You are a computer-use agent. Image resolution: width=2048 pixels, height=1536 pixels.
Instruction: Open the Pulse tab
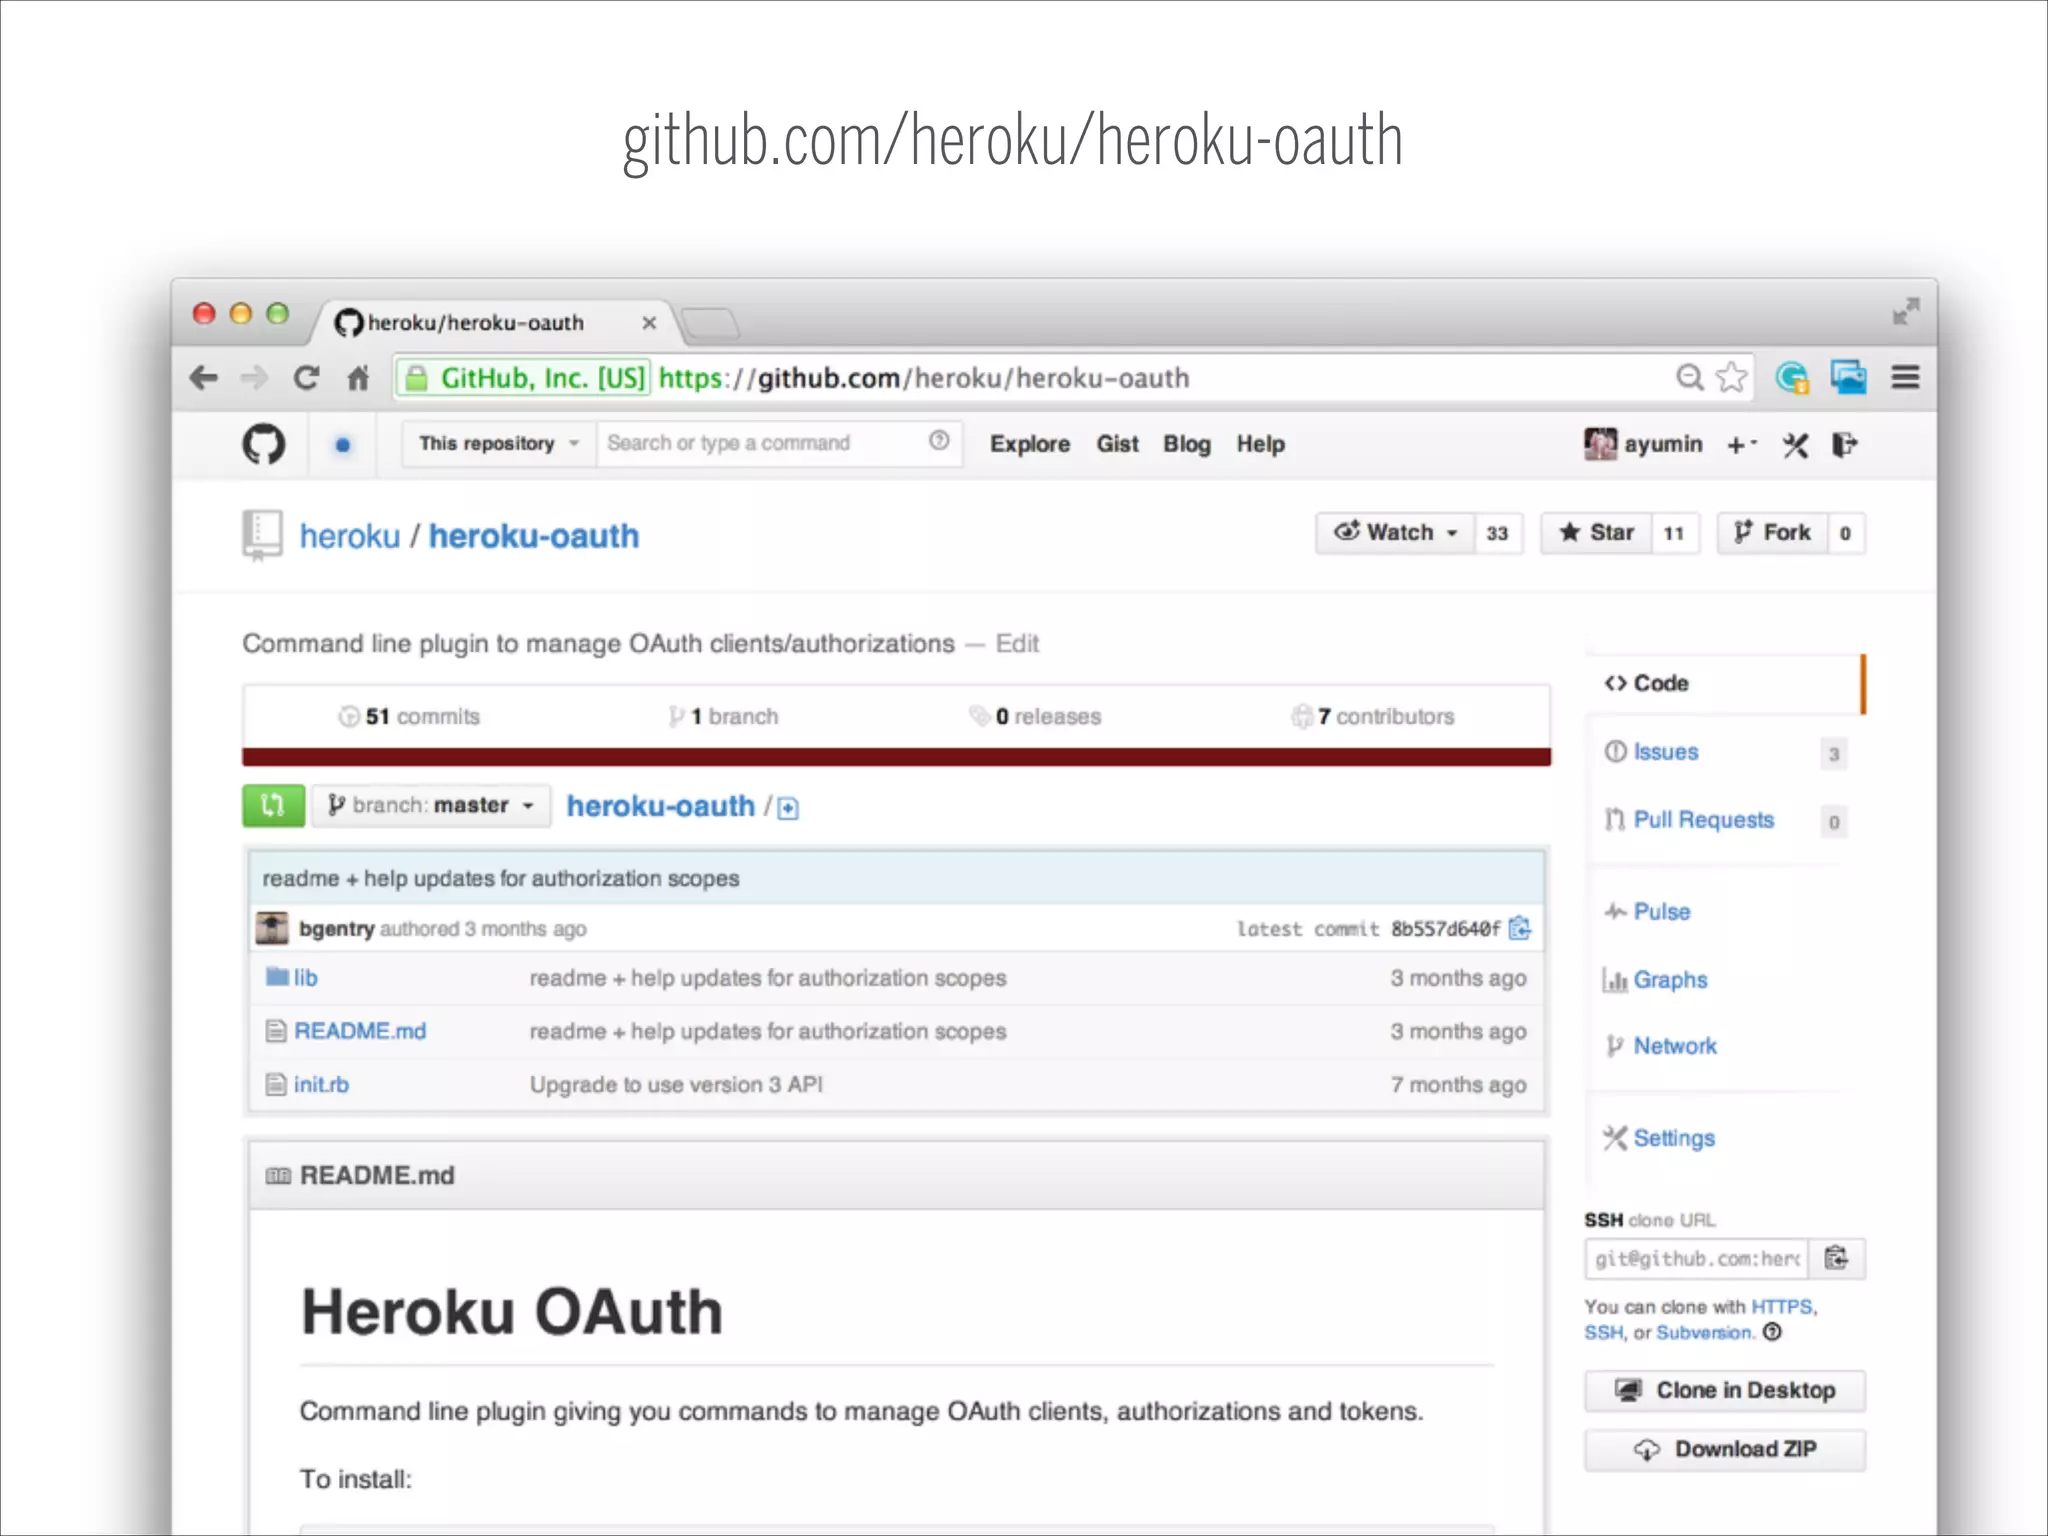1660,912
